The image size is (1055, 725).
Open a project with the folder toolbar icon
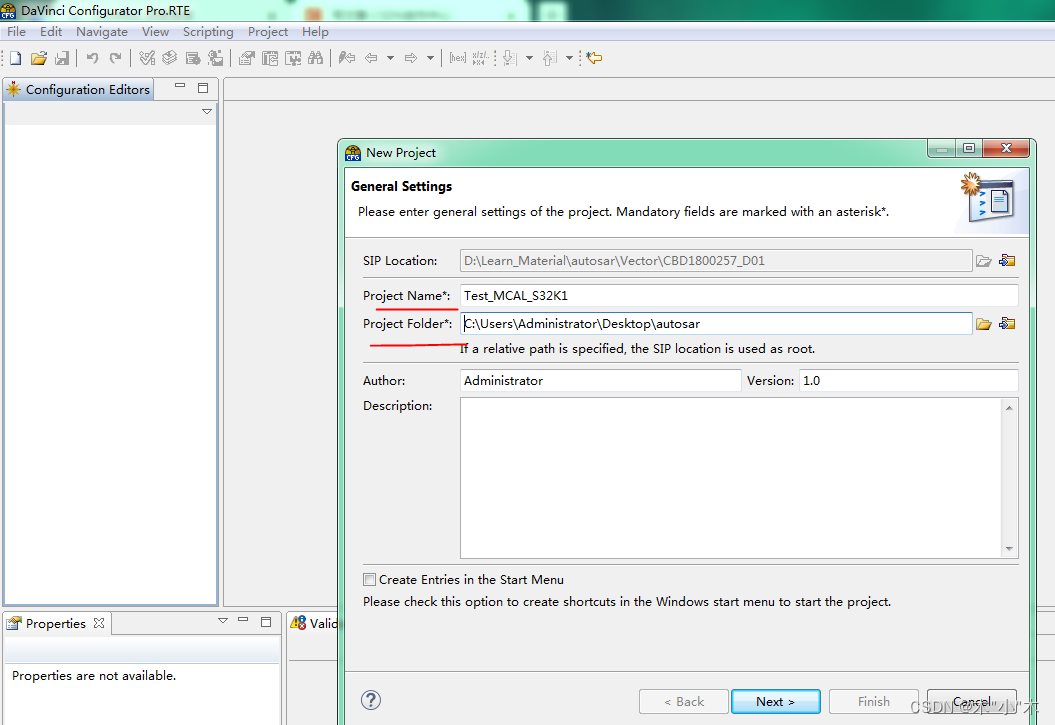39,58
